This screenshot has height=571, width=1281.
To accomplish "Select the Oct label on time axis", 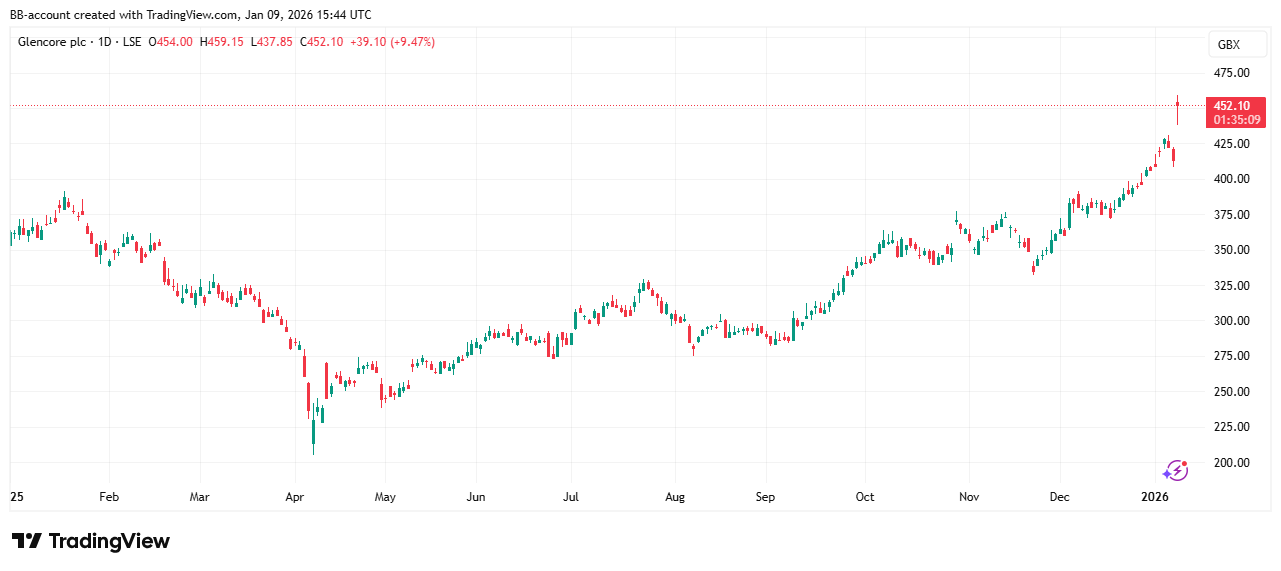I will 864,496.
